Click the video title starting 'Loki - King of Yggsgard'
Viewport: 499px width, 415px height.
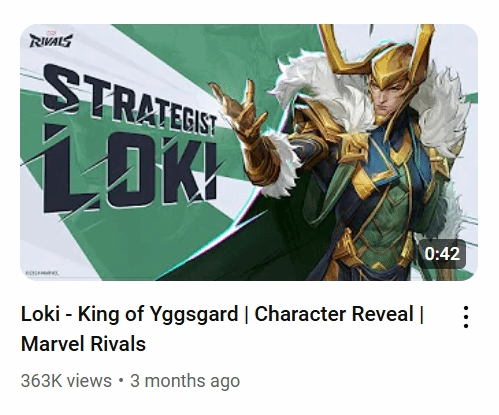click(222, 329)
